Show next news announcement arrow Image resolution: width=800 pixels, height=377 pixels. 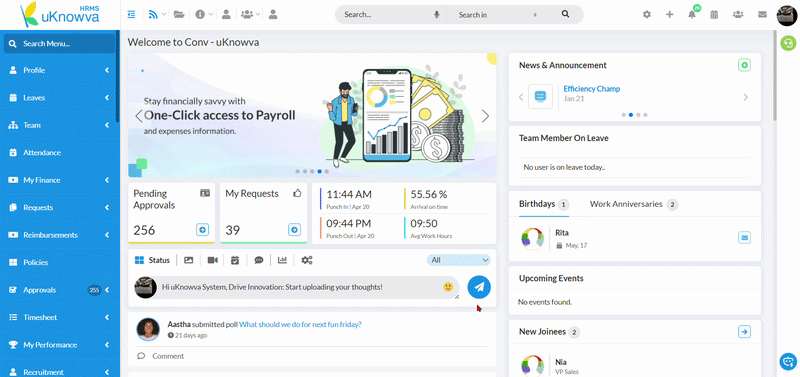[x=745, y=97]
